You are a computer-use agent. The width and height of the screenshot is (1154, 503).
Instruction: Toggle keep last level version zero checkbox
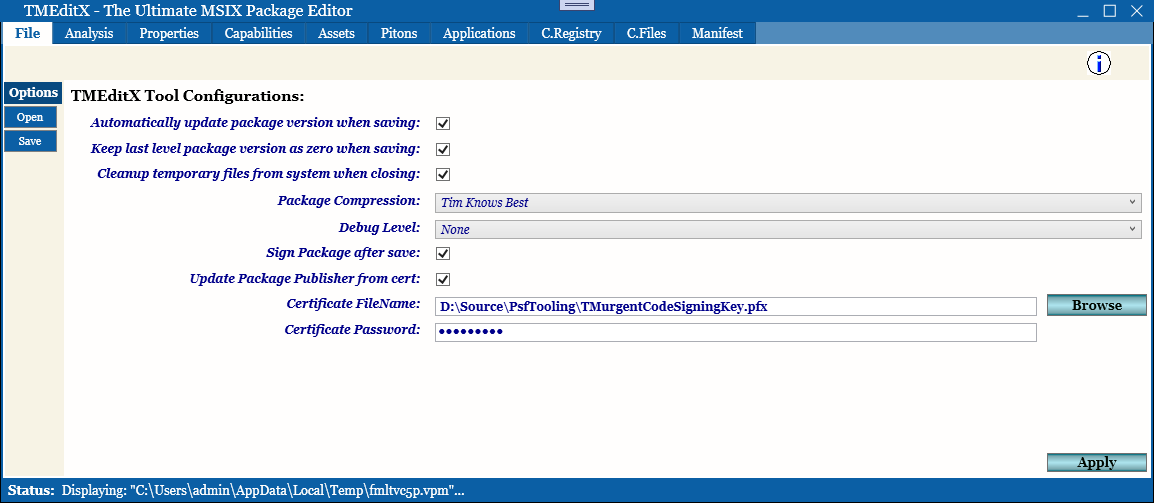coord(443,149)
